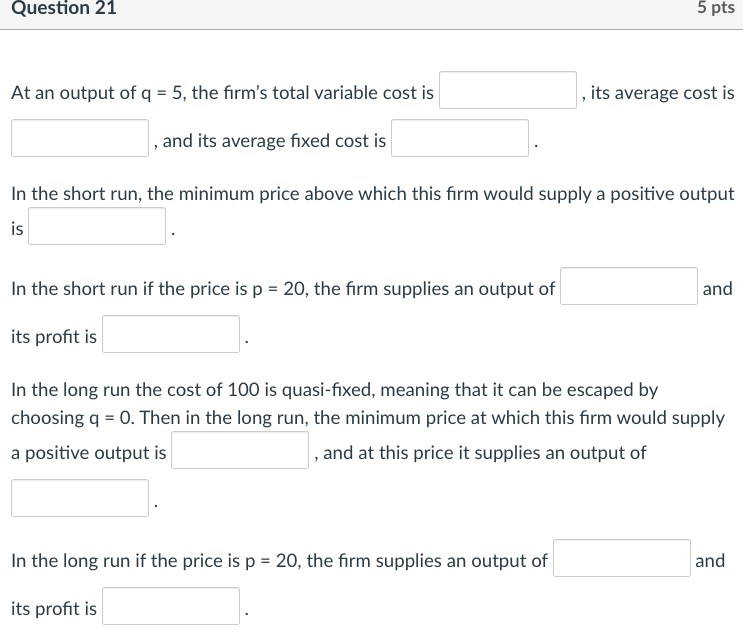Click the short-run profit answer box
The height and width of the screenshot is (636, 743).
pyautogui.click(x=171, y=335)
